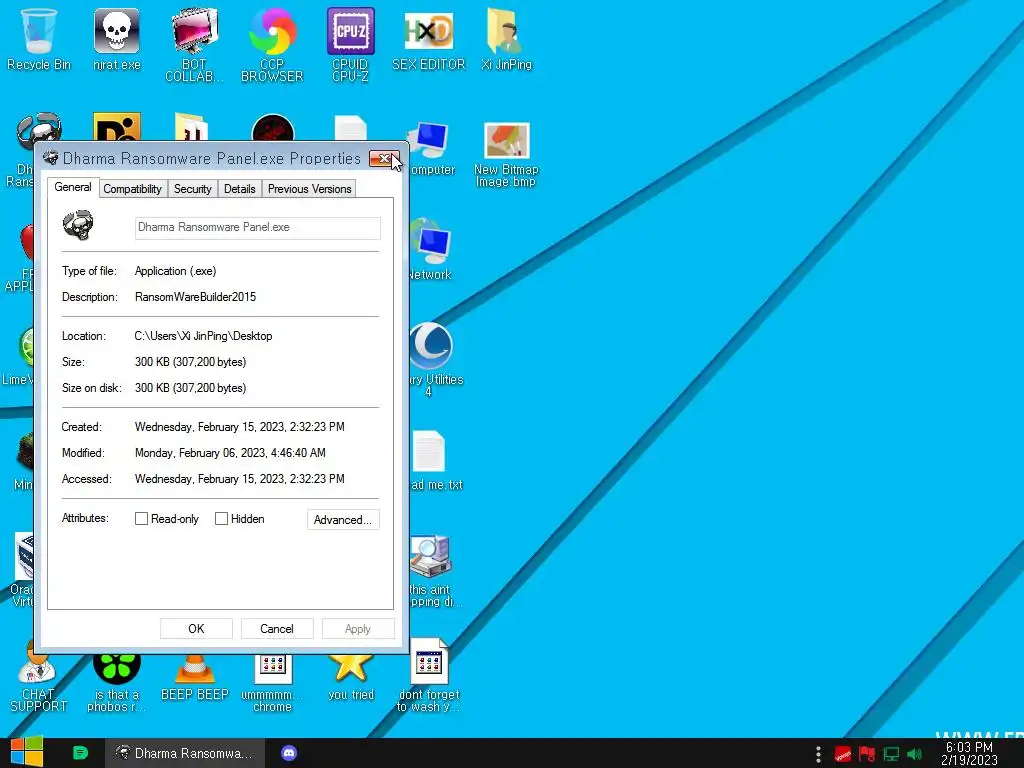Select the 'this aint' magnifier computer icon
The image size is (1024, 768).
[x=432, y=571]
